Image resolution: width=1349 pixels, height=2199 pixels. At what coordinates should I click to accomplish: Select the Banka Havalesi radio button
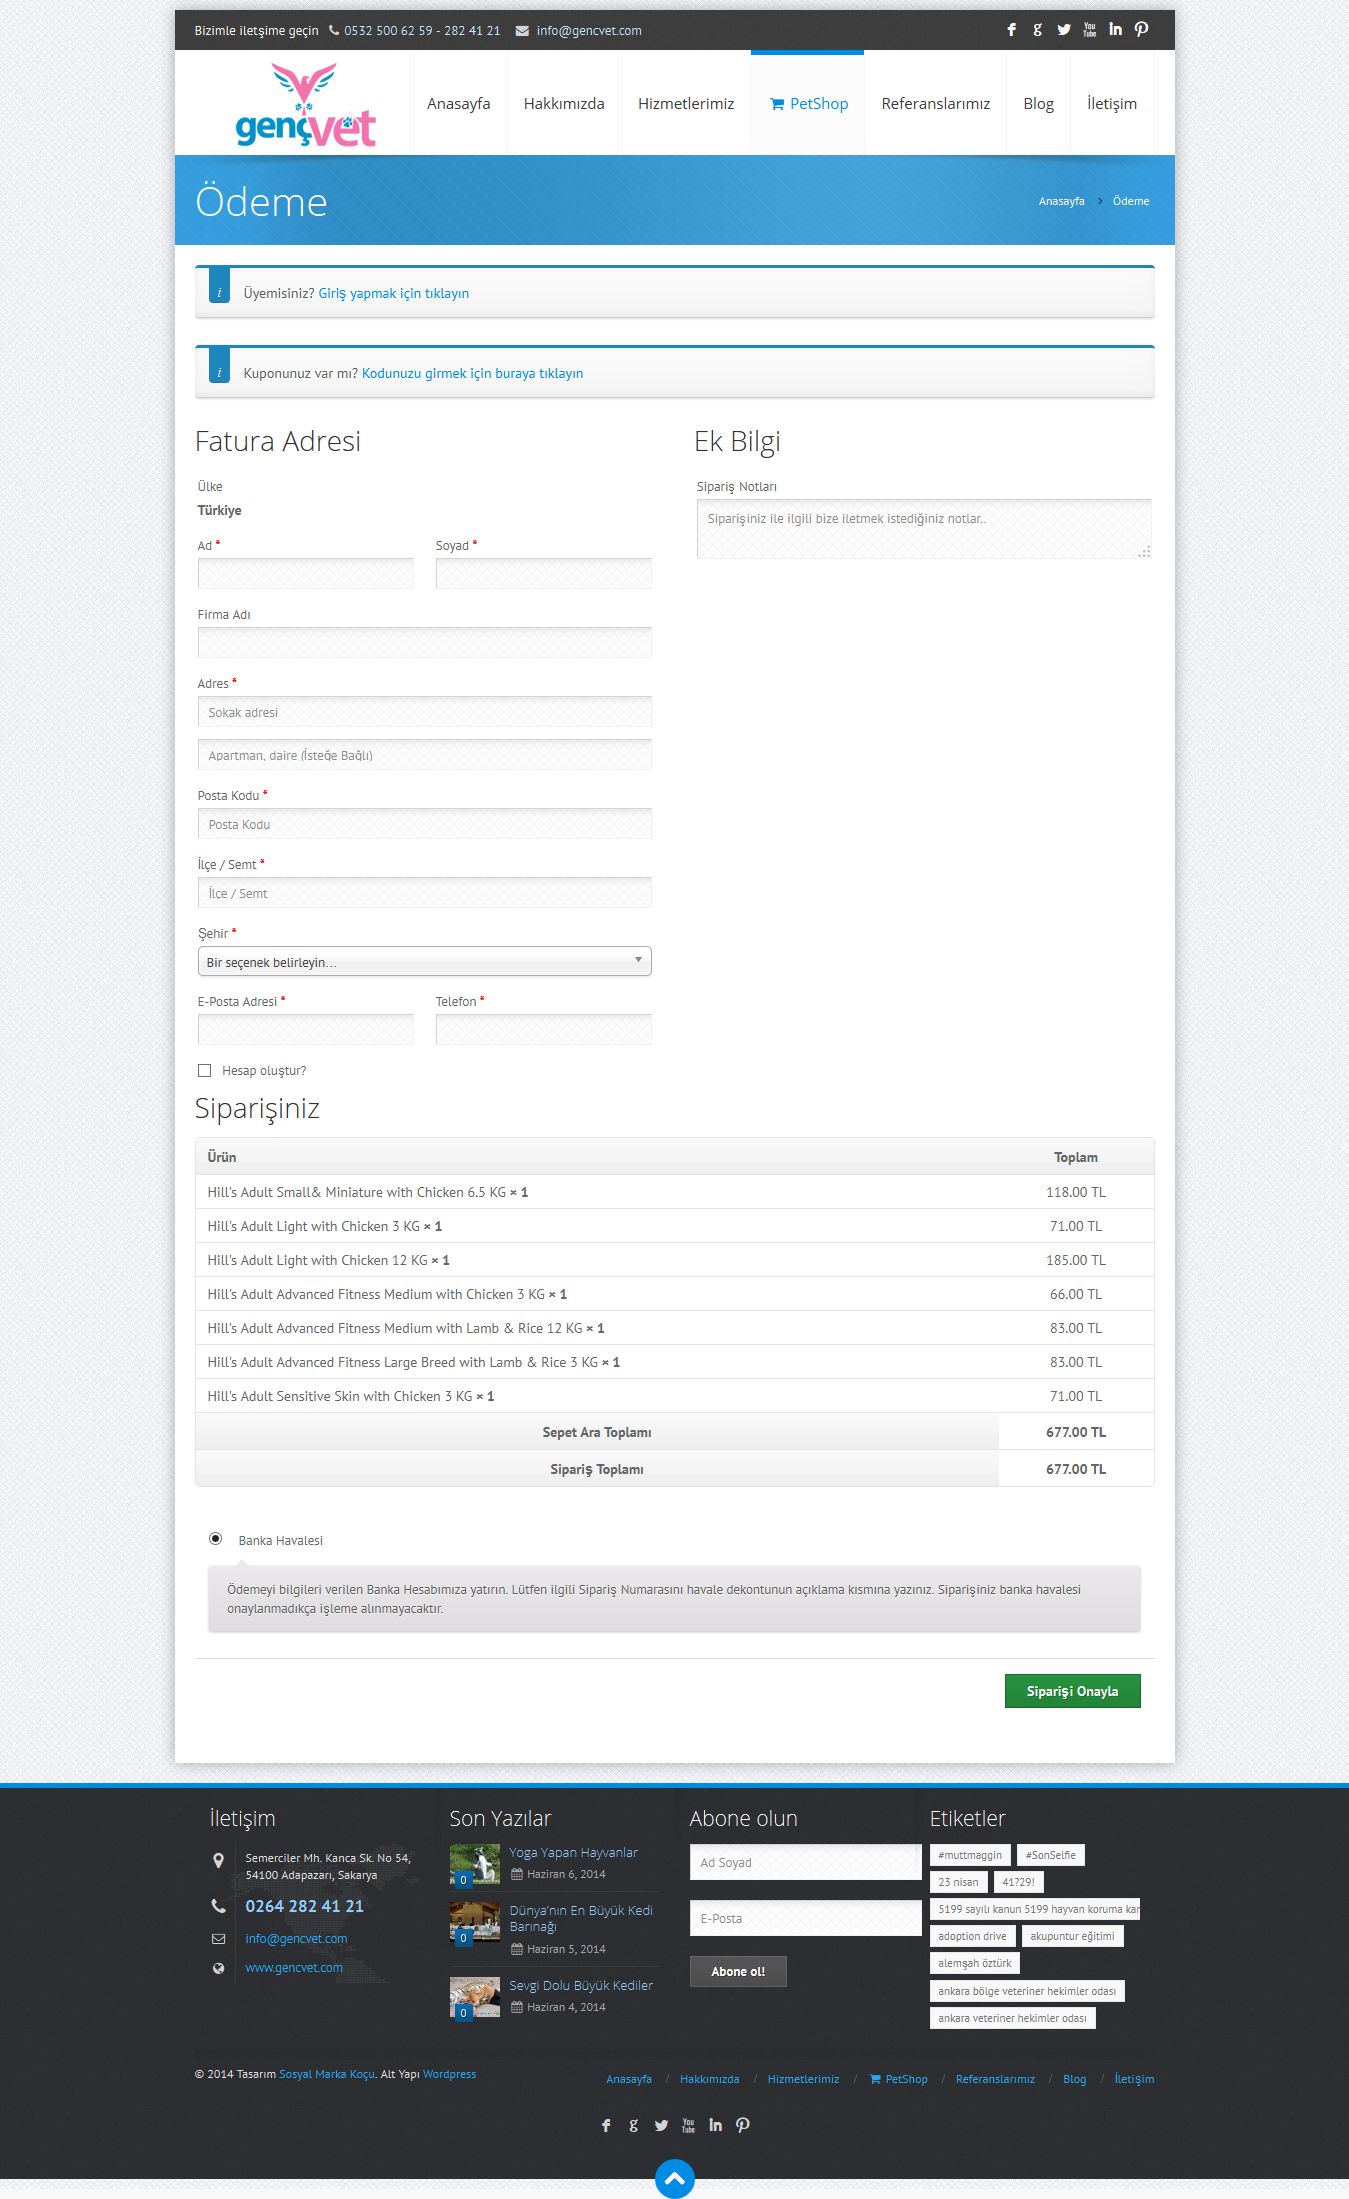tap(215, 1539)
